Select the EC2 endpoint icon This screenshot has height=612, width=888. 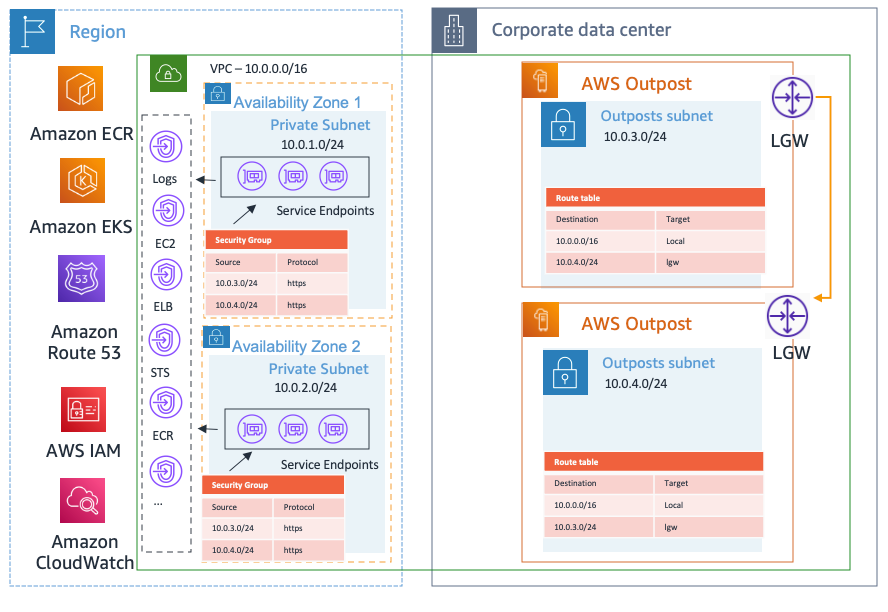pos(166,210)
